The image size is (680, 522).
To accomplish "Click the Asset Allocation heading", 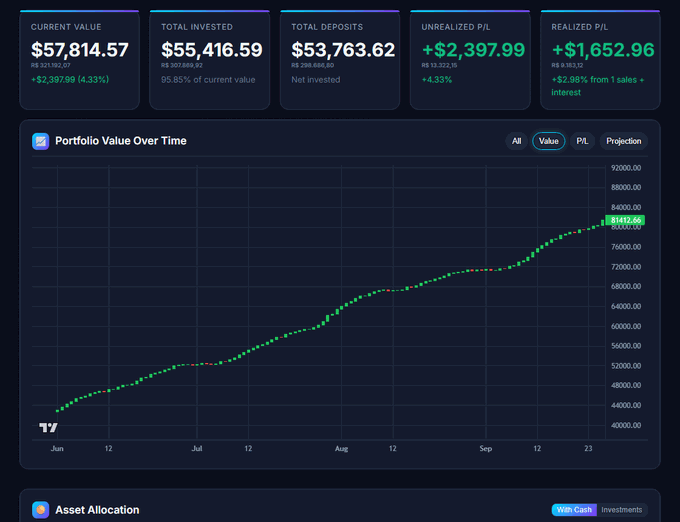I will click(97, 510).
